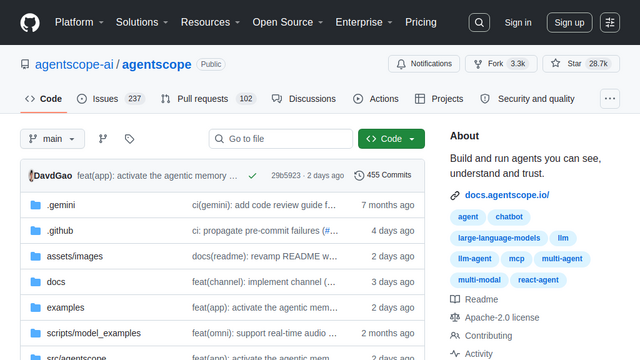This screenshot has width=640, height=360.
Task: Click the notifications bell icon
Action: [401, 64]
